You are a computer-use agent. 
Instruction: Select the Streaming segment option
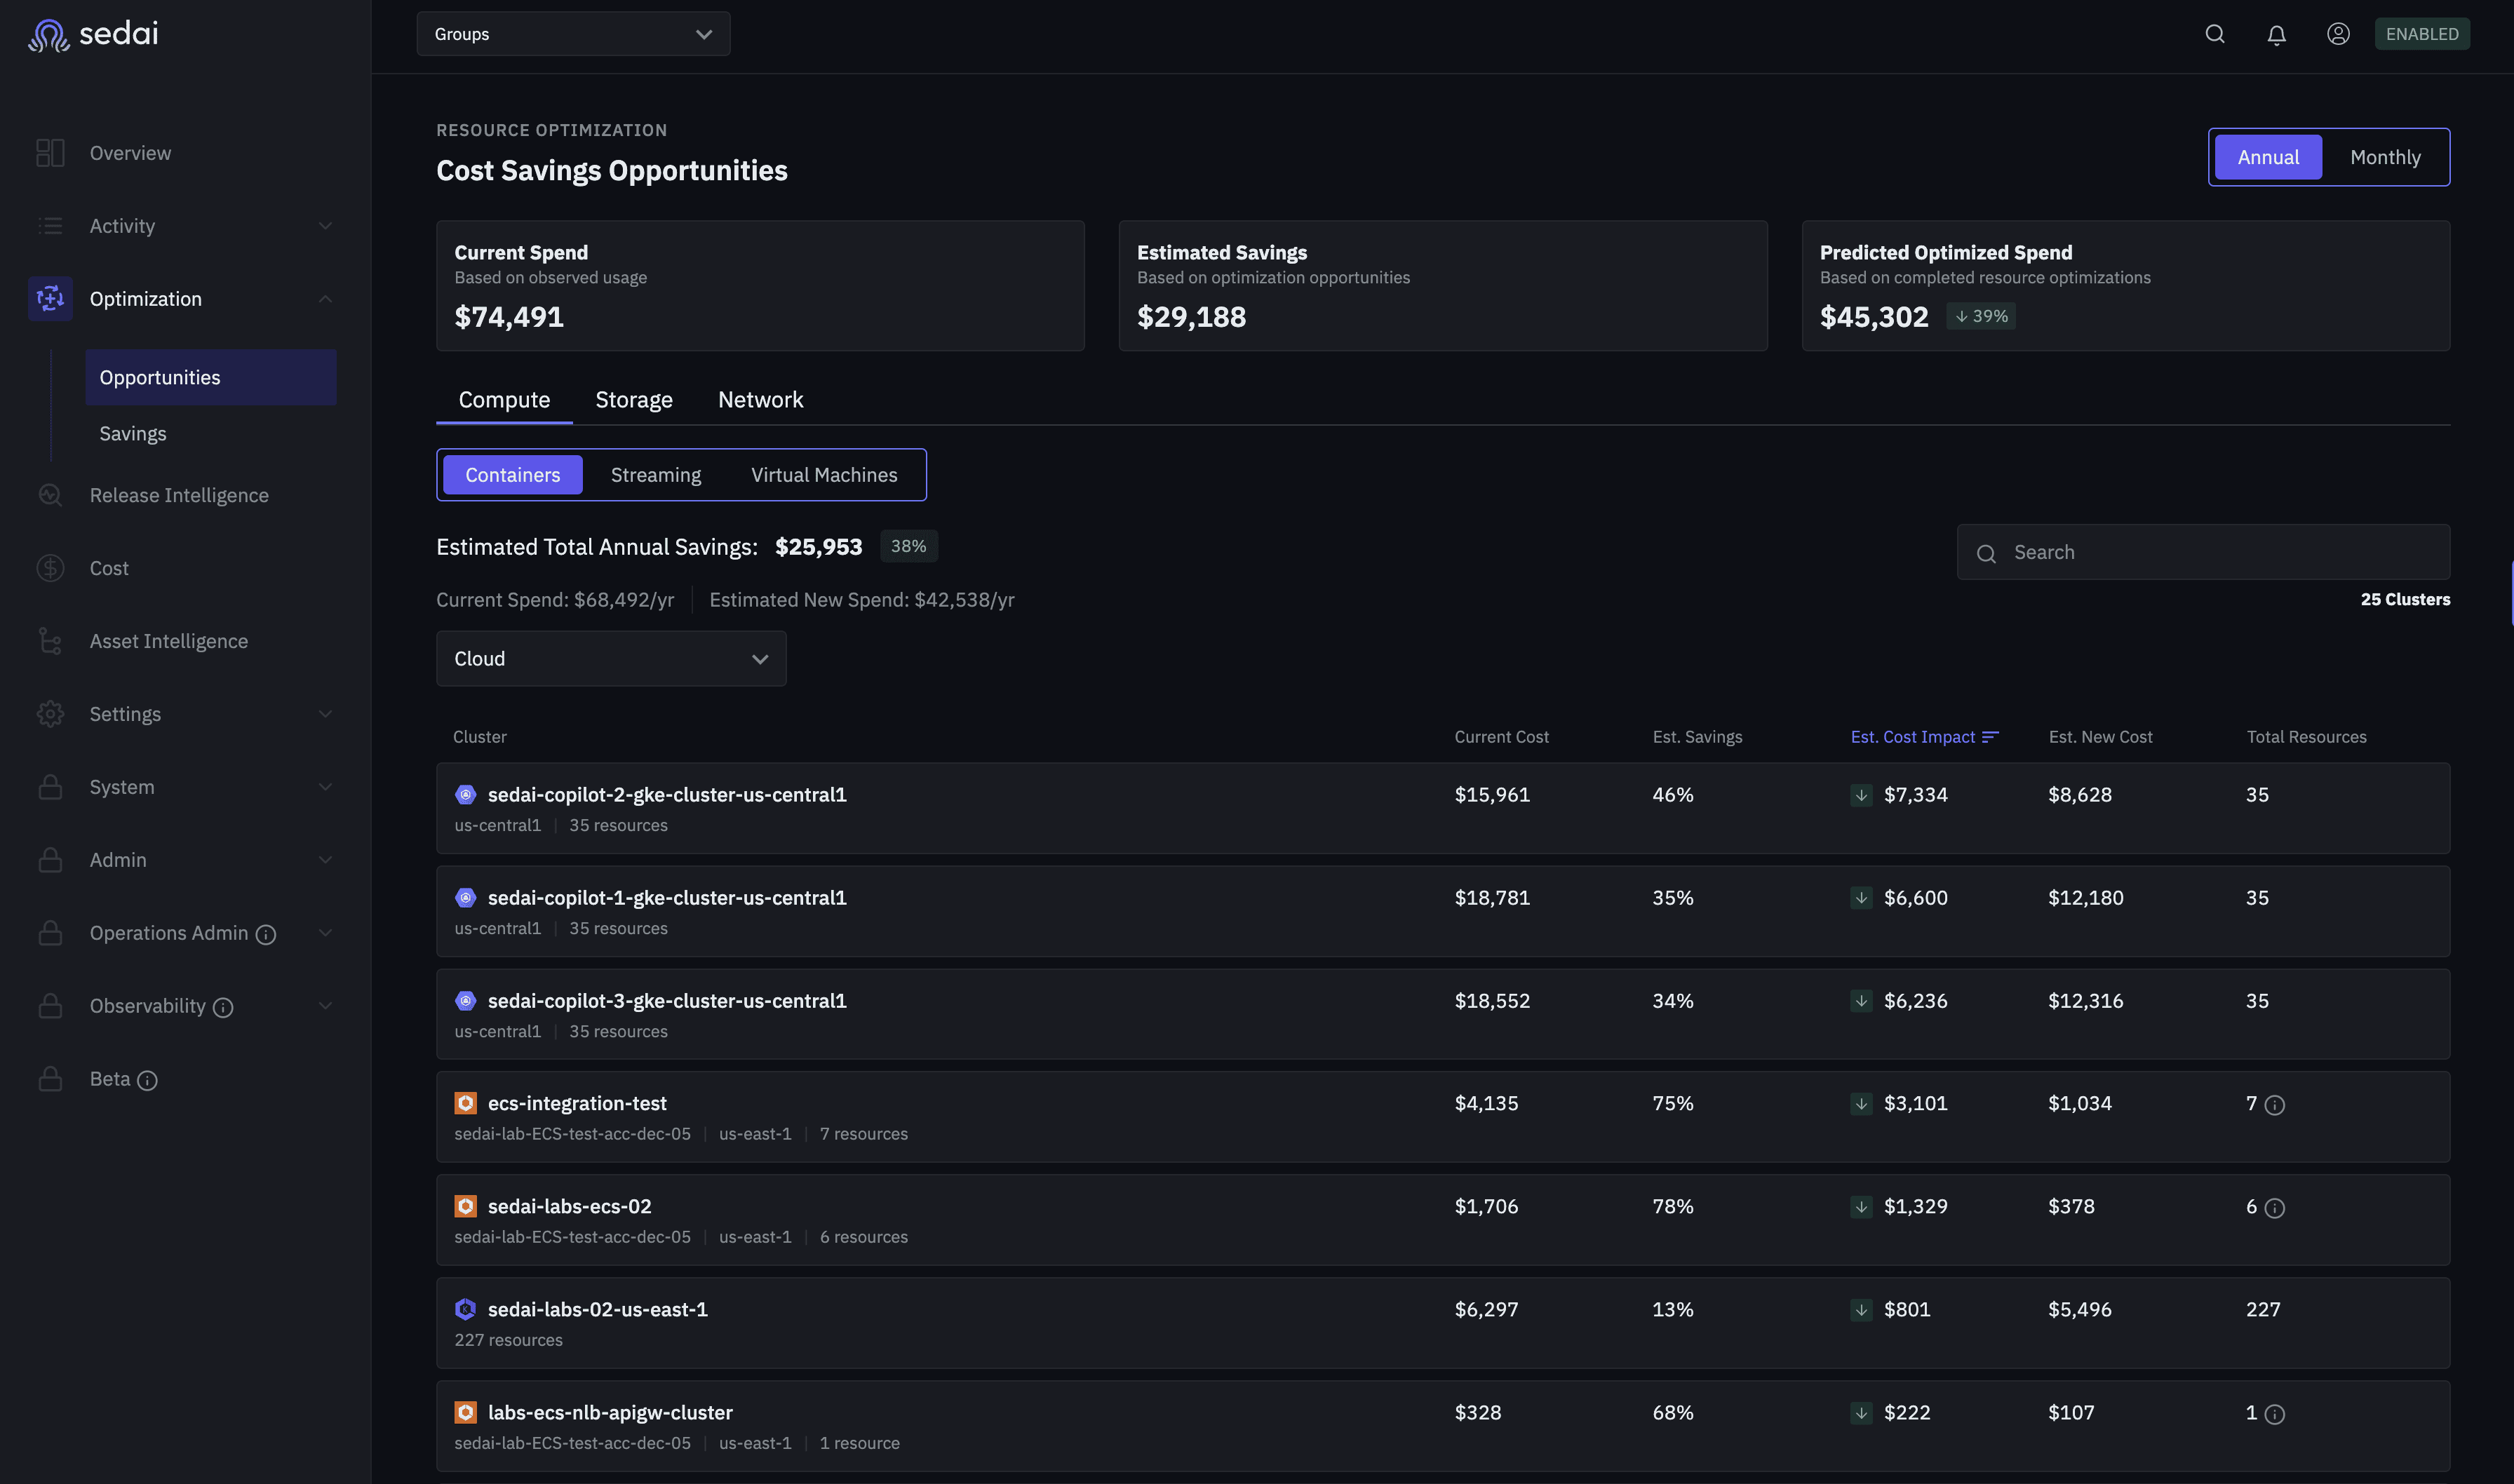[x=655, y=475]
